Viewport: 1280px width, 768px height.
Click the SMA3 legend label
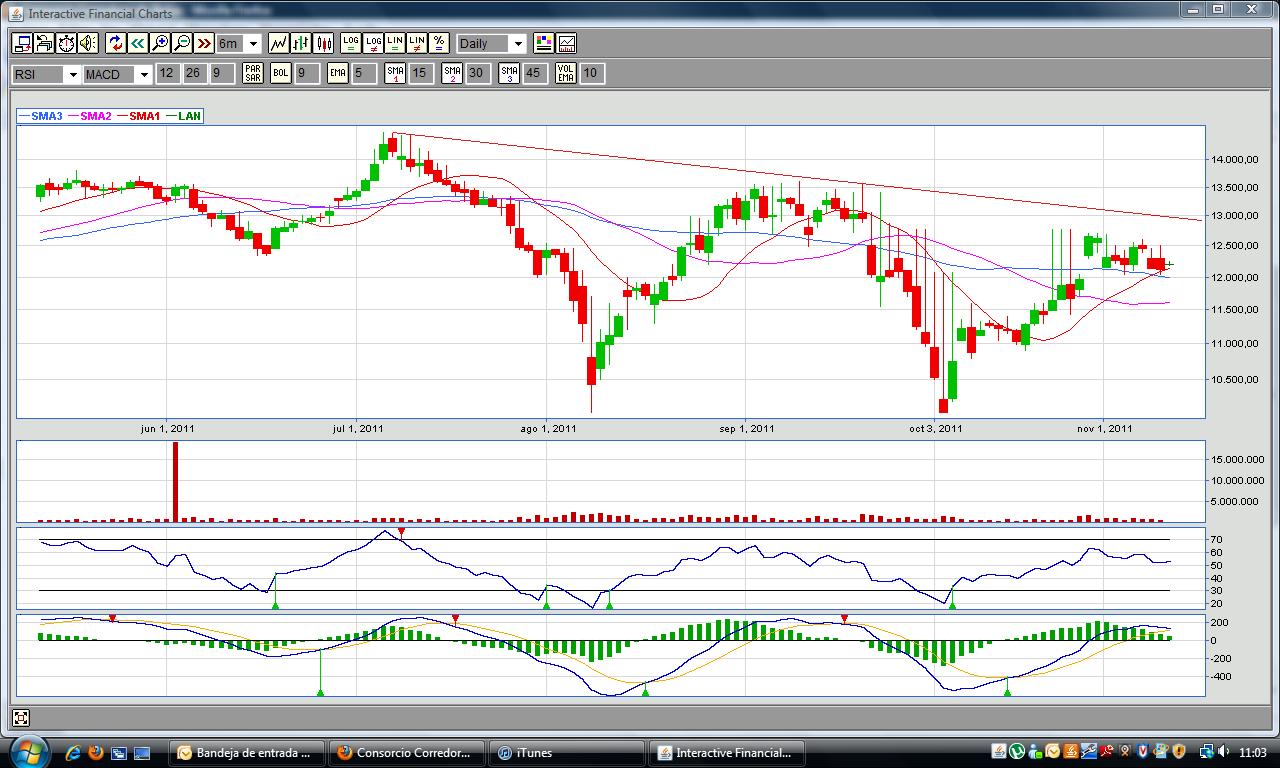(47, 116)
